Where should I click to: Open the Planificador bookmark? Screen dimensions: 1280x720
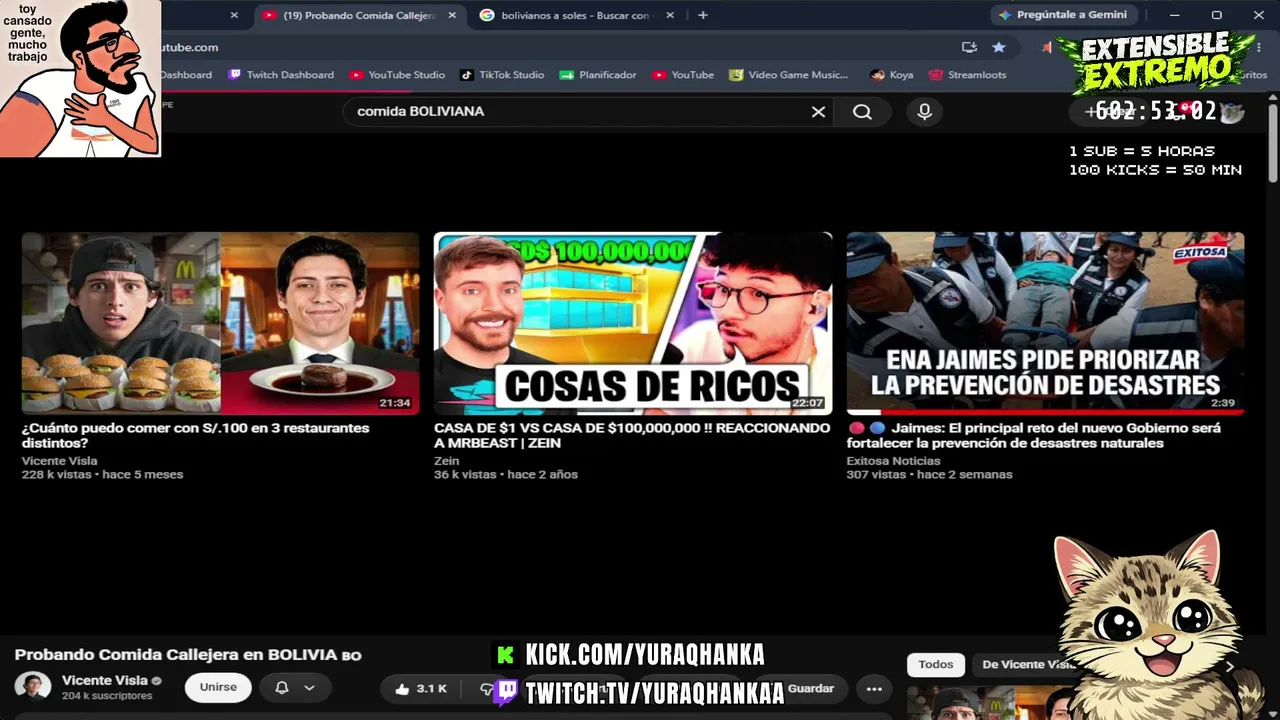pos(598,75)
